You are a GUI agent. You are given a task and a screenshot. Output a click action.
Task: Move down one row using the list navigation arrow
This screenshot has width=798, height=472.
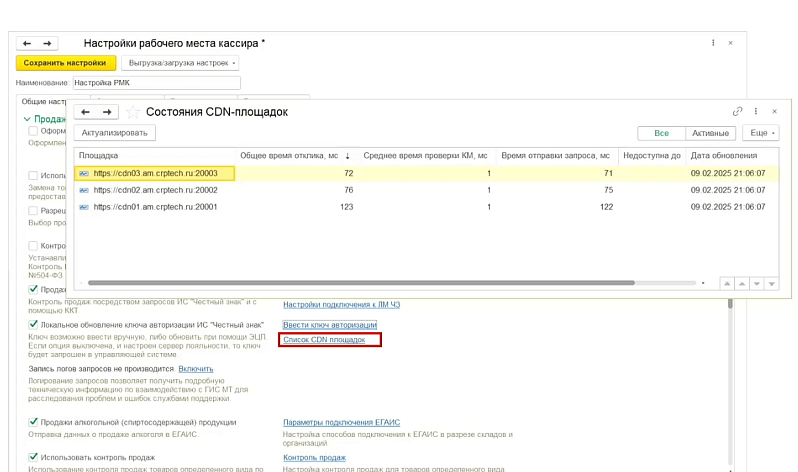pos(757,284)
